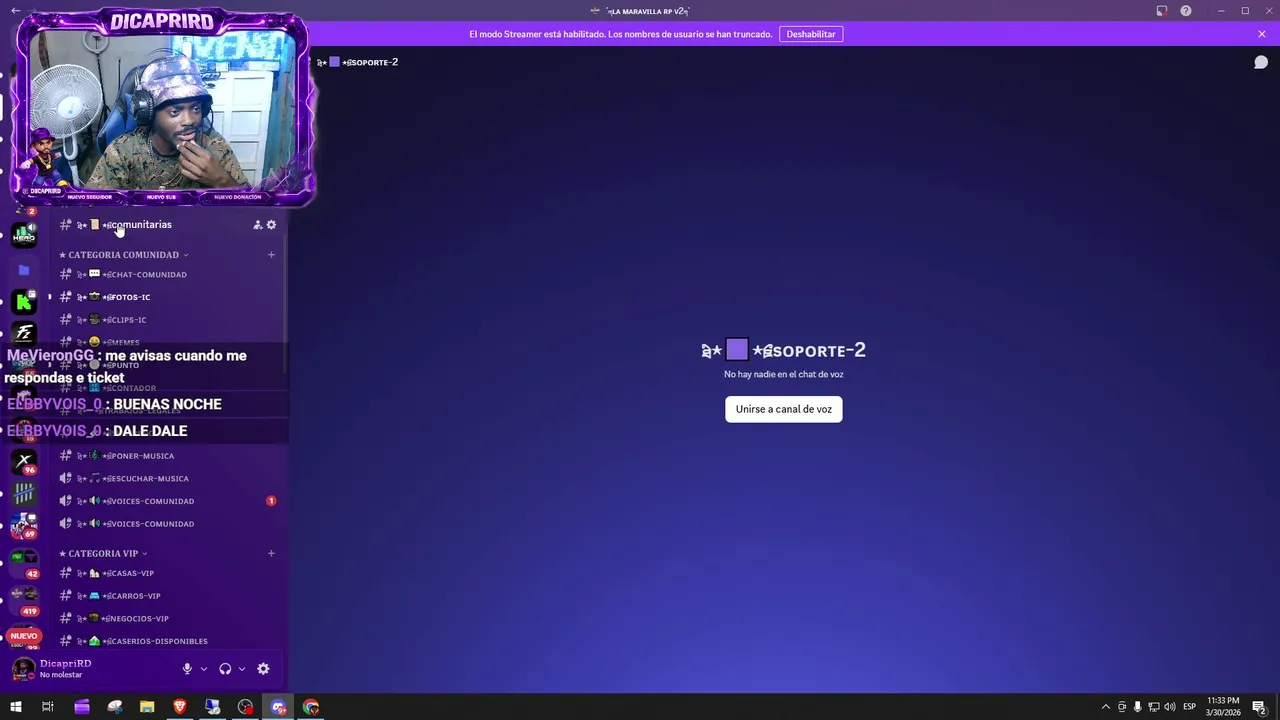Select the green K server icon
The width and height of the screenshot is (1280, 720).
[x=24, y=301]
